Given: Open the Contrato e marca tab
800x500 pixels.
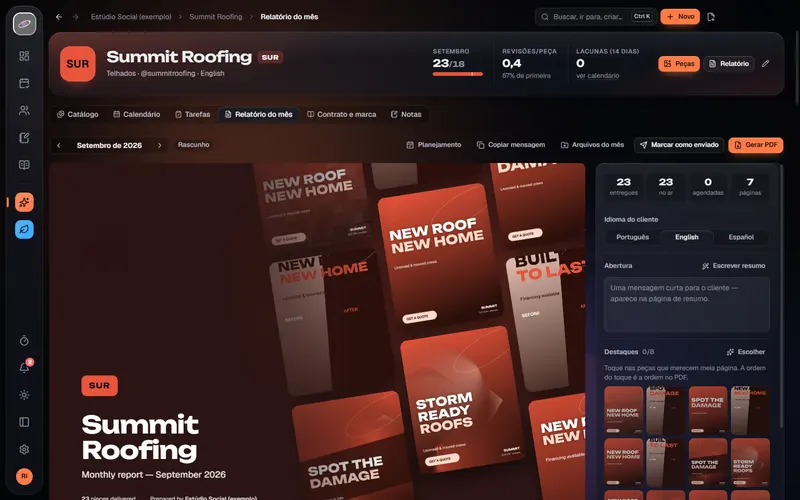Looking at the screenshot, I should tap(342, 114).
